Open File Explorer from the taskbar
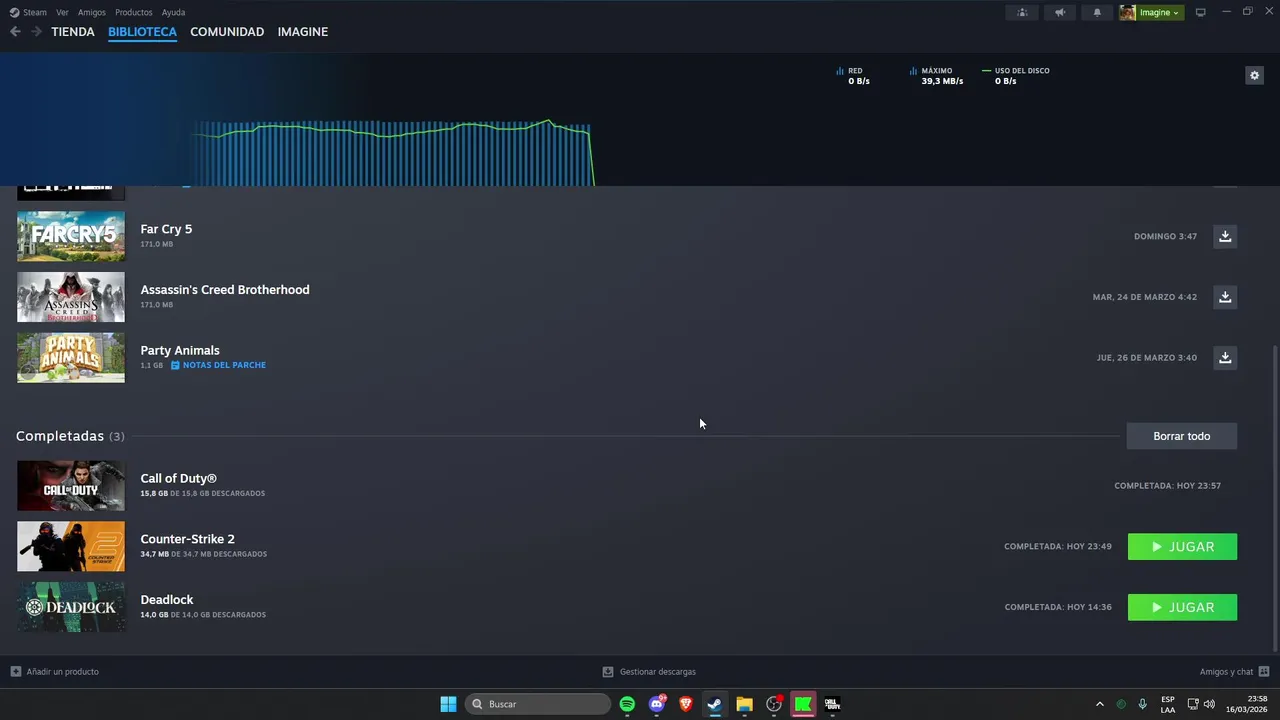 [x=744, y=704]
